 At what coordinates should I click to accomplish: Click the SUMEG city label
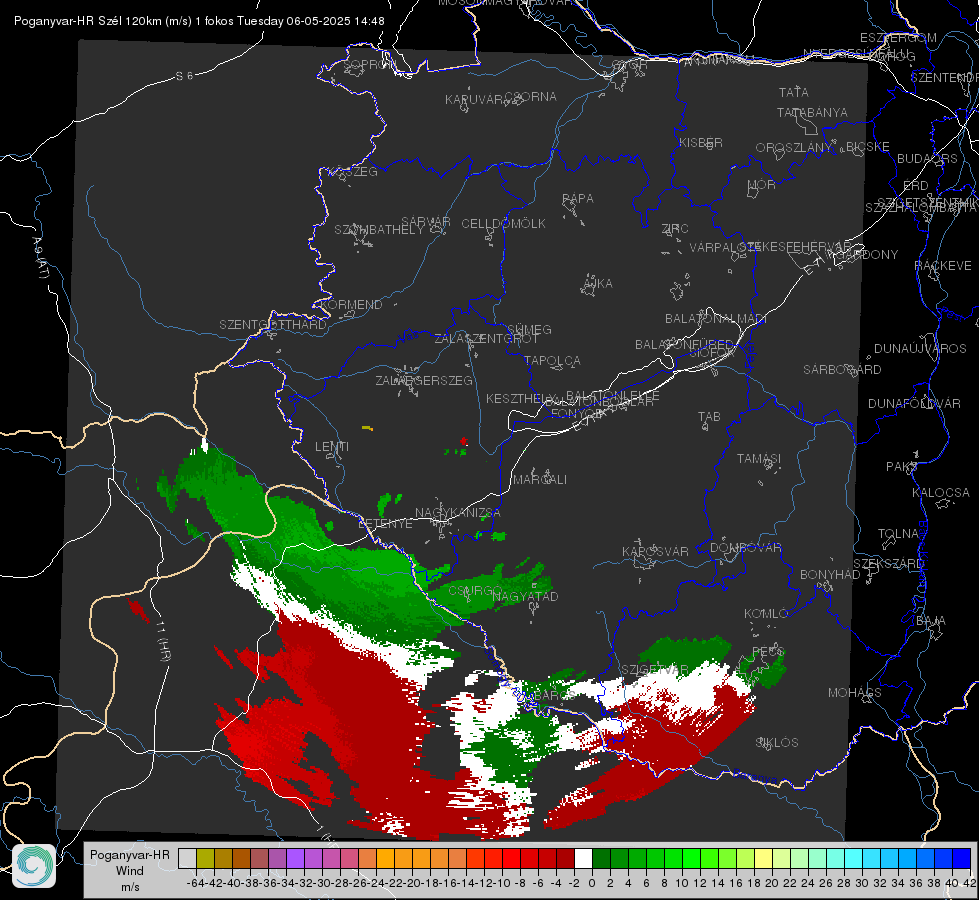[529, 329]
